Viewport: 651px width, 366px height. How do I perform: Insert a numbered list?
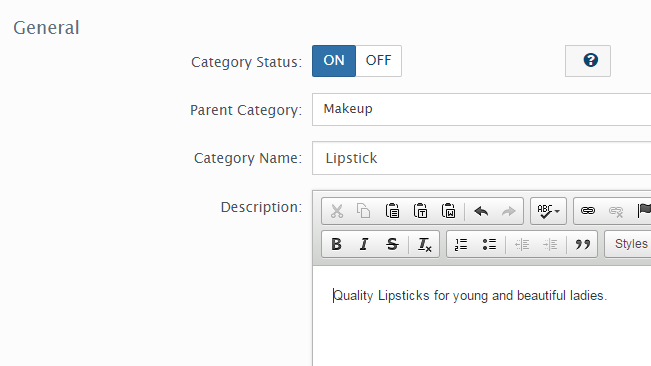tap(461, 244)
